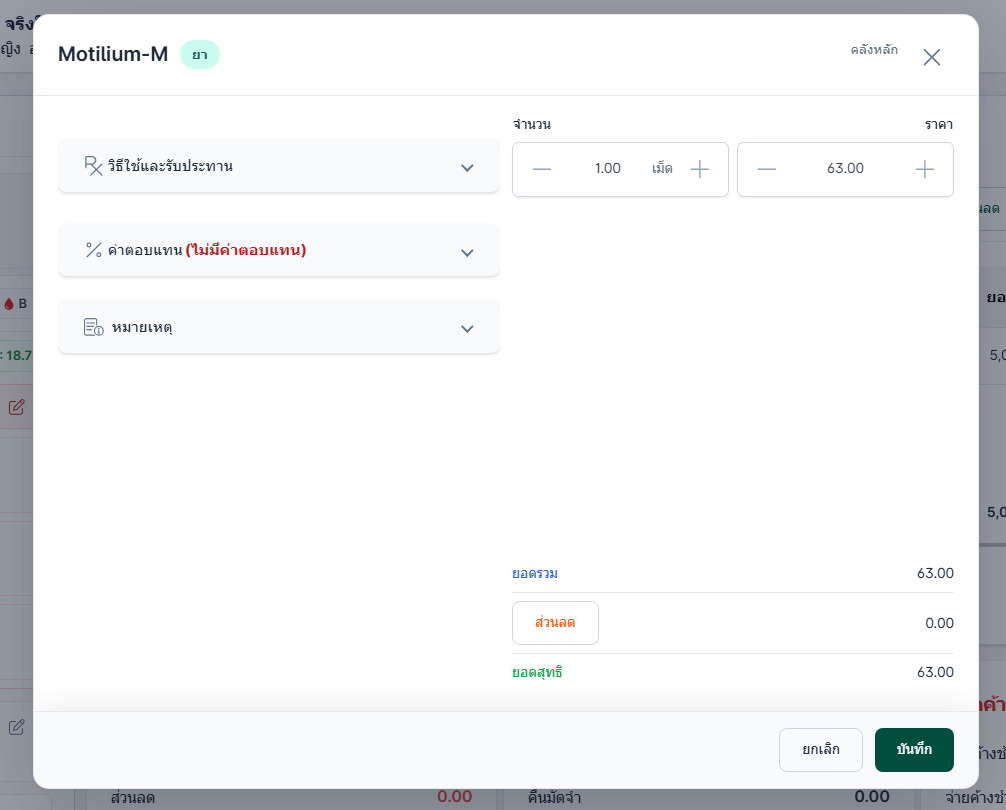Click ยกเลิก to cancel
Screen dimensions: 1006x810
(821, 750)
